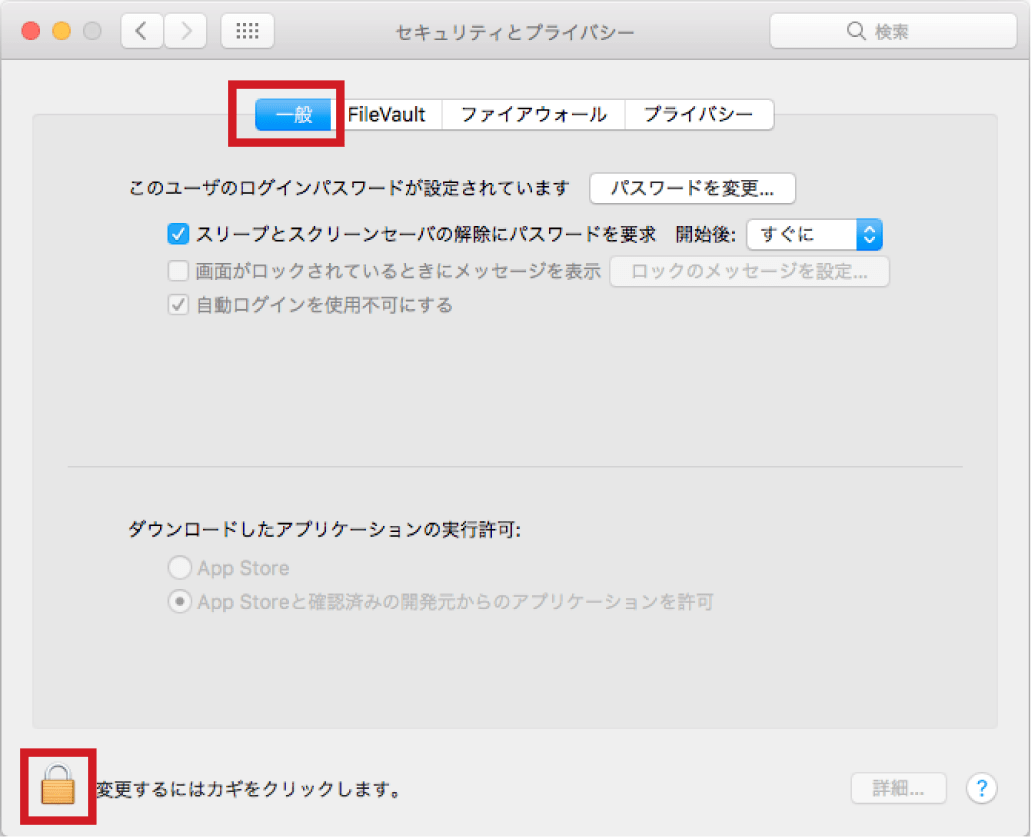The width and height of the screenshot is (1032, 838).
Task: Click the padlock icon to unlock changes
Action: pyautogui.click(x=58, y=786)
